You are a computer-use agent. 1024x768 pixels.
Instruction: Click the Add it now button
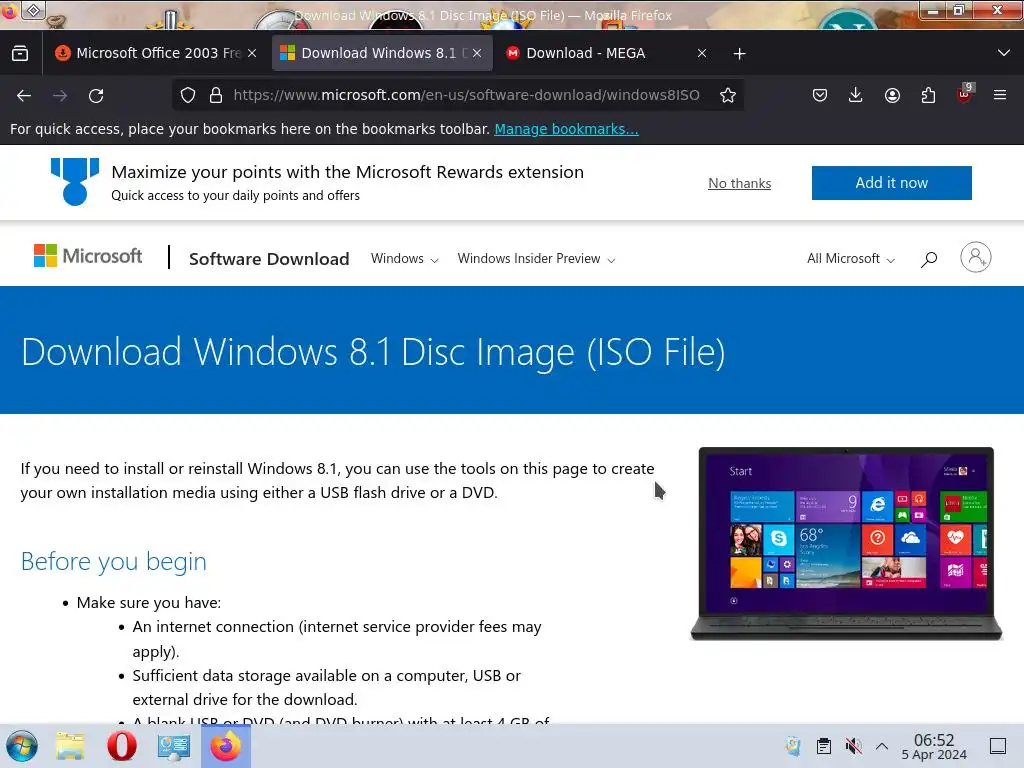[x=891, y=183]
